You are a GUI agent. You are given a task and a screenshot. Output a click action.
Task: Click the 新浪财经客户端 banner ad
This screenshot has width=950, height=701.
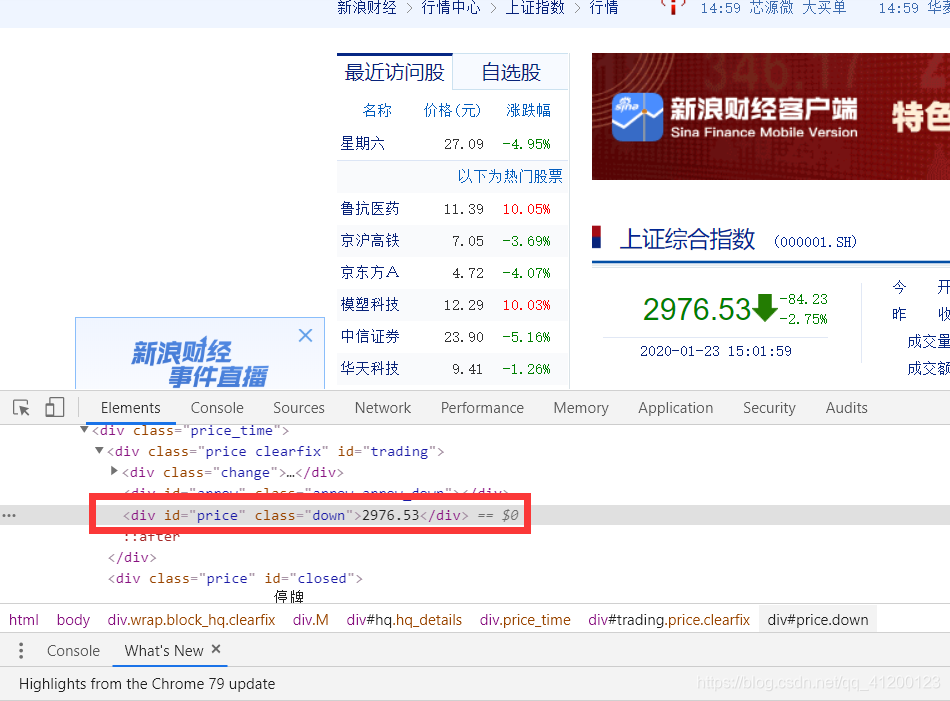[x=771, y=116]
